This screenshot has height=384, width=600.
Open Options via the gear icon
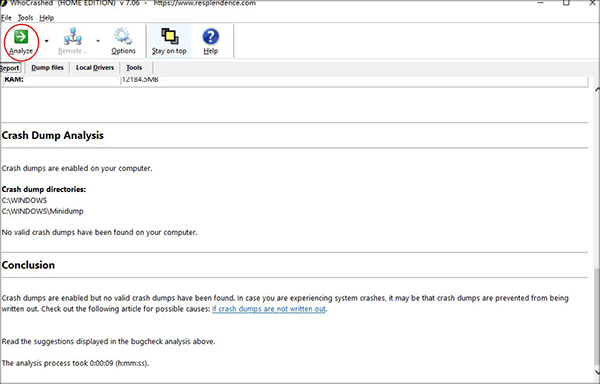pyautogui.click(x=123, y=37)
